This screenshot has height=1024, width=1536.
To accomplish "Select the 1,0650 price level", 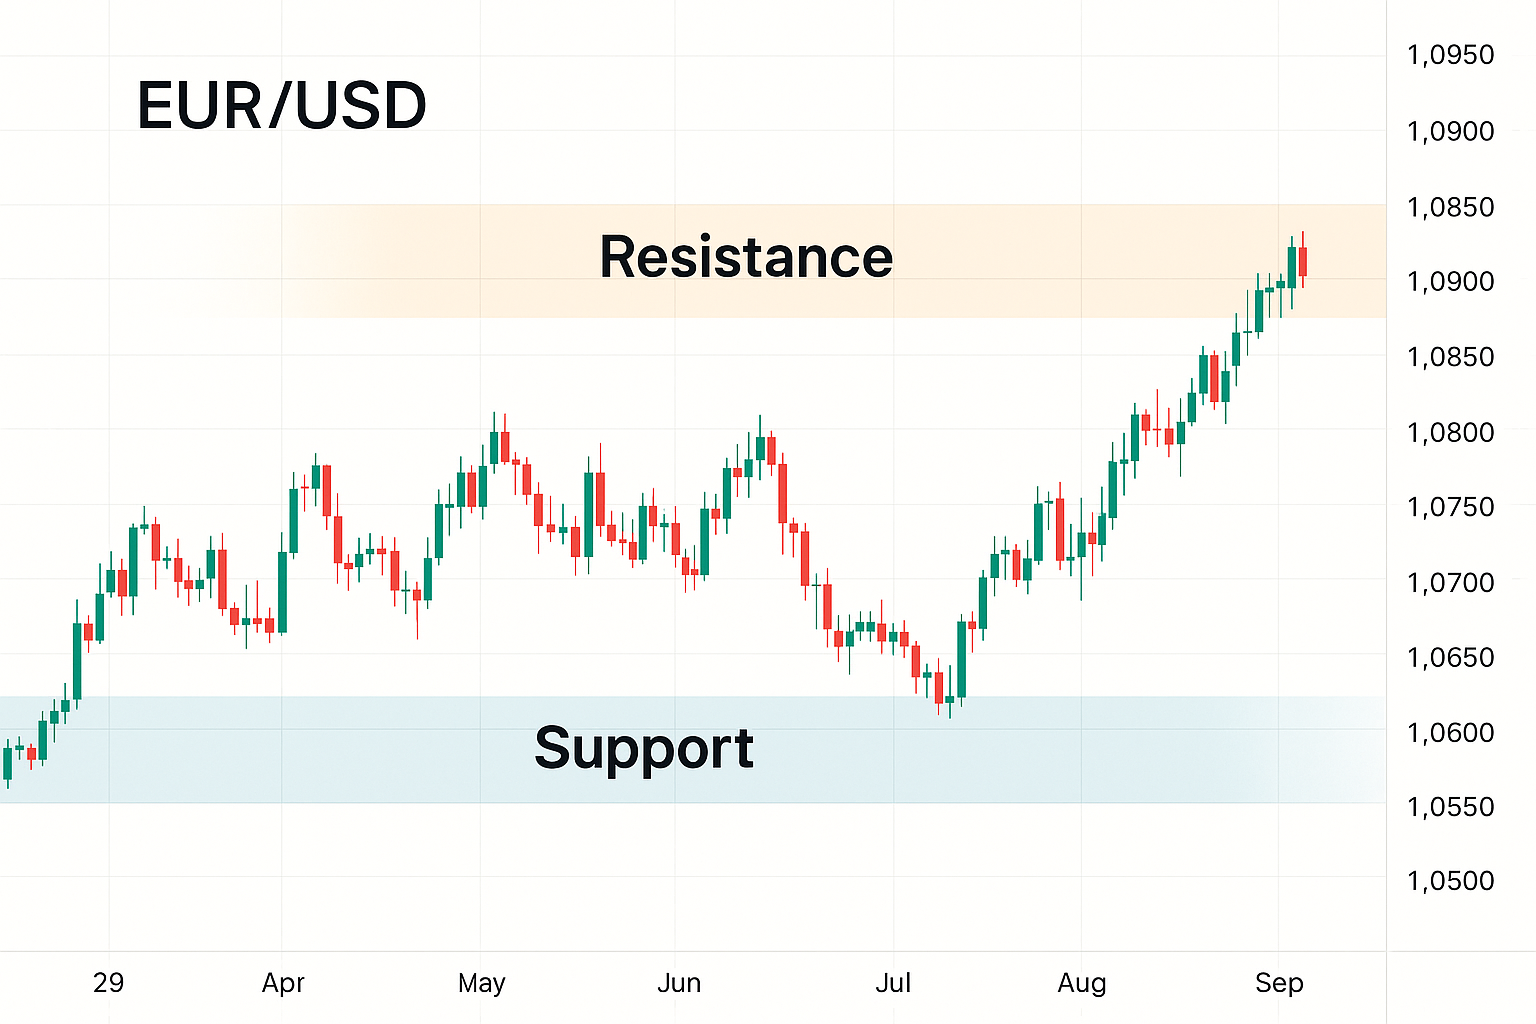I will coord(1449,657).
